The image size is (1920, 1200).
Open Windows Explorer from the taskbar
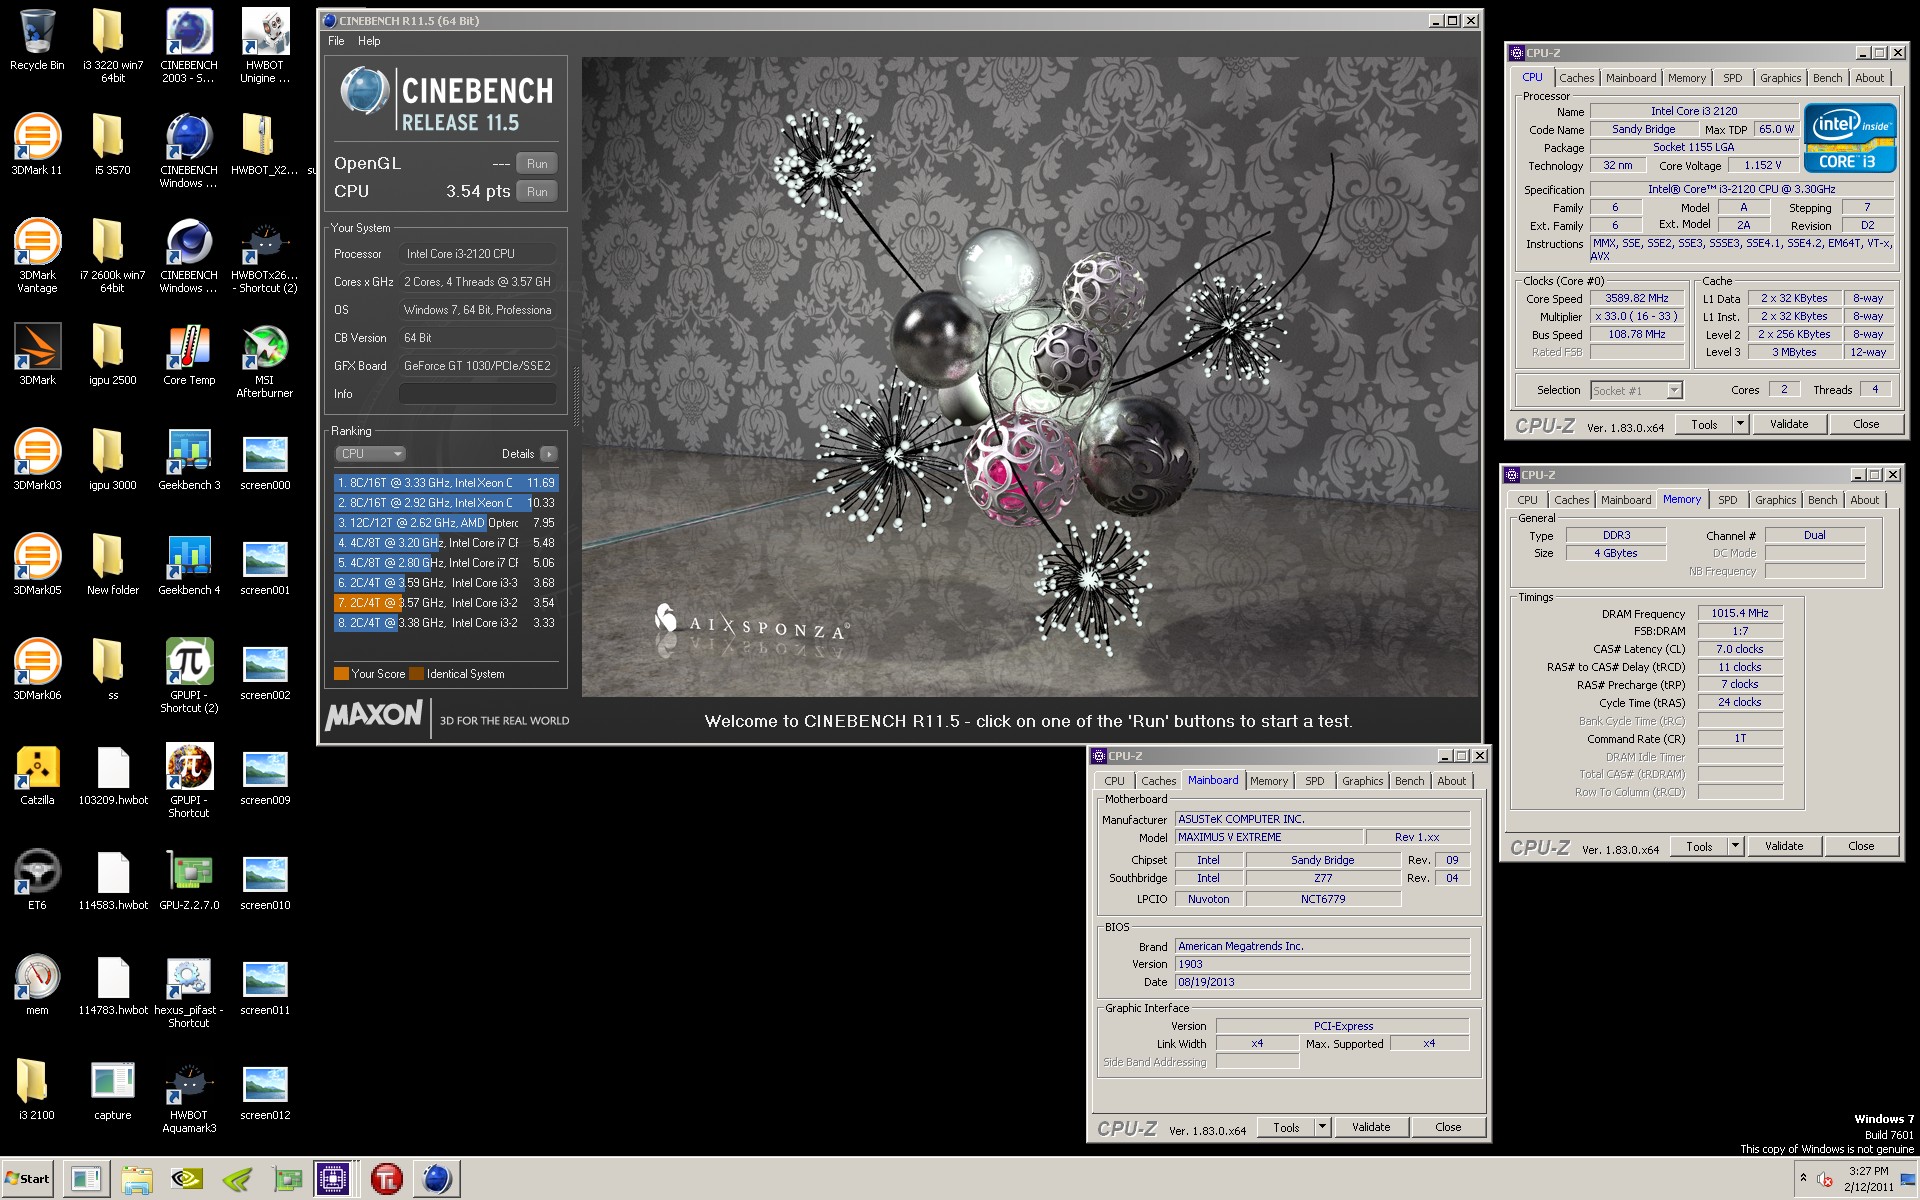(137, 1179)
